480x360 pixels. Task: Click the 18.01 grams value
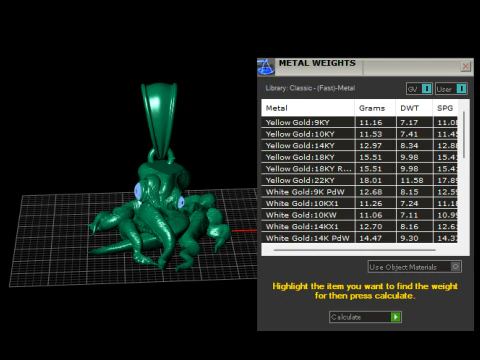coord(371,180)
